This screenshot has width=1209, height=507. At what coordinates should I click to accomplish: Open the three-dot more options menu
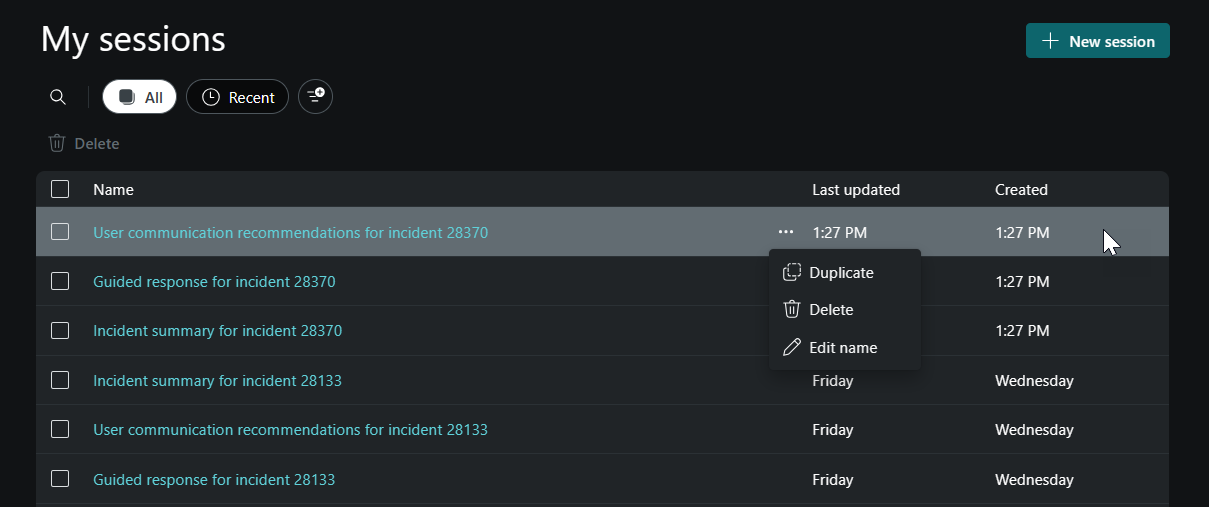pyautogui.click(x=786, y=232)
